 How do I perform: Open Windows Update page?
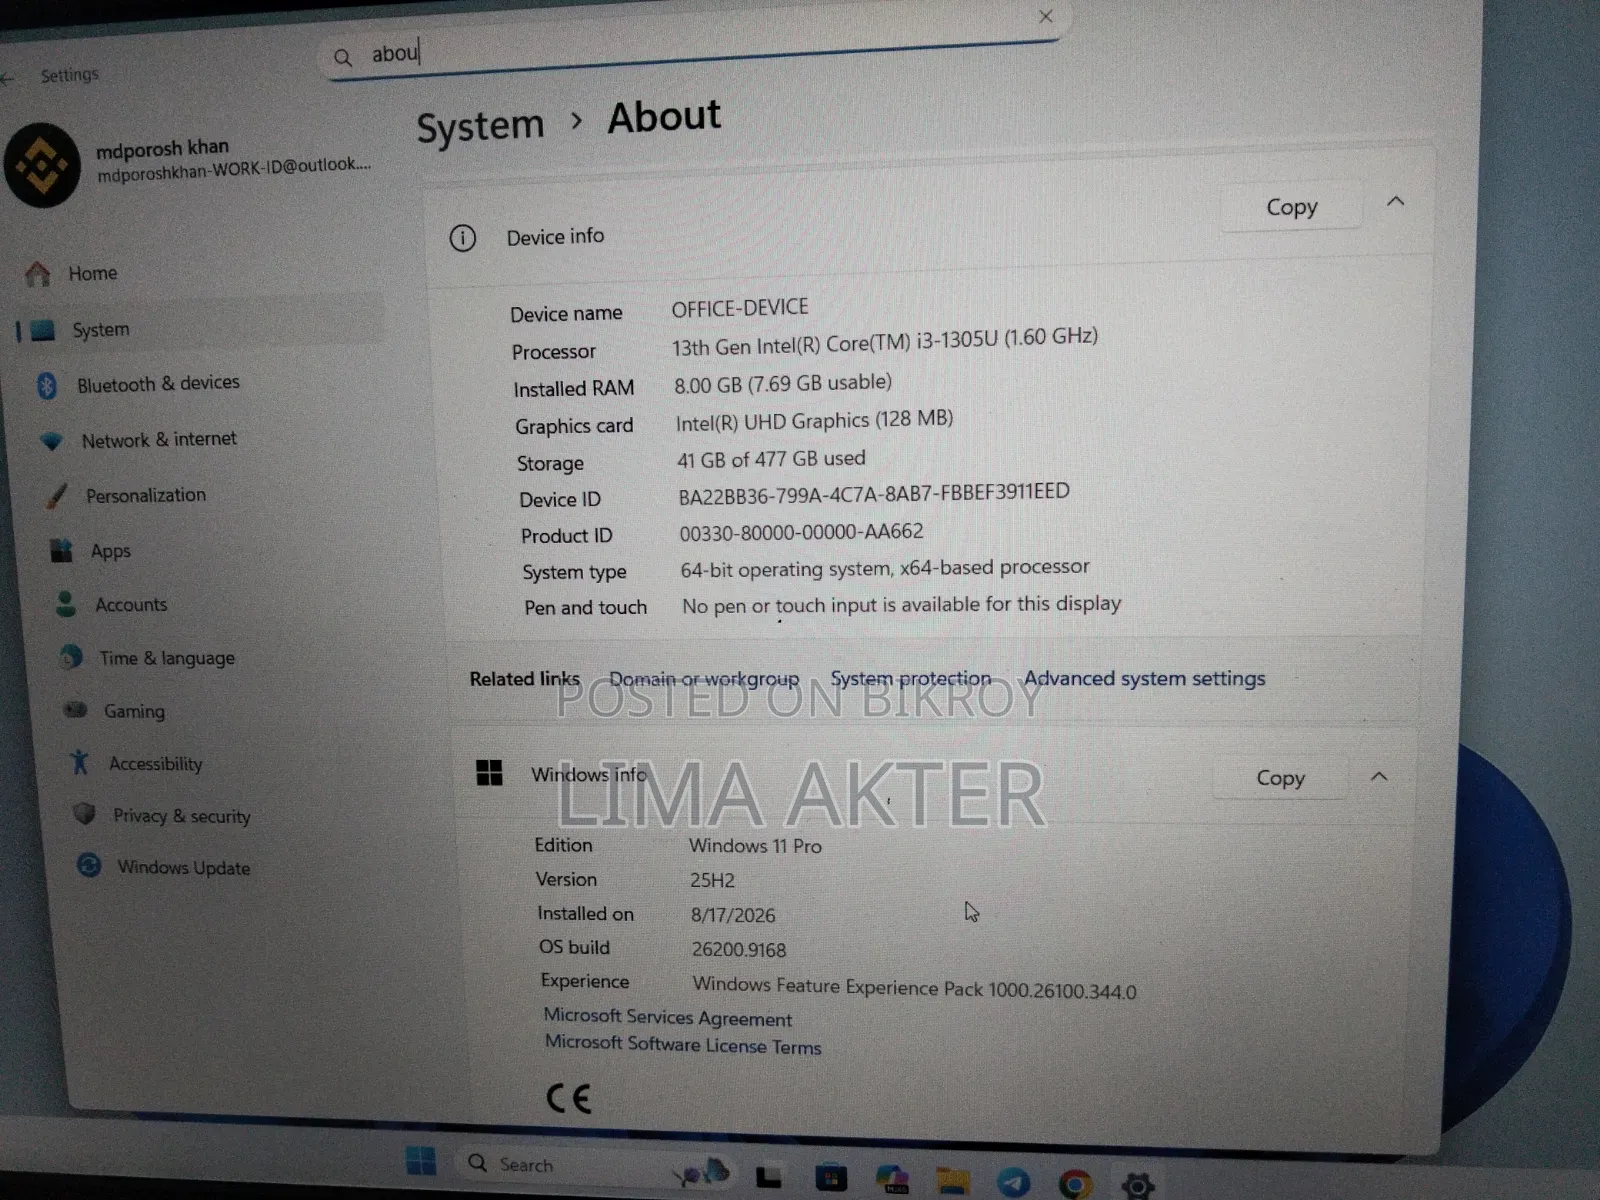165,866
